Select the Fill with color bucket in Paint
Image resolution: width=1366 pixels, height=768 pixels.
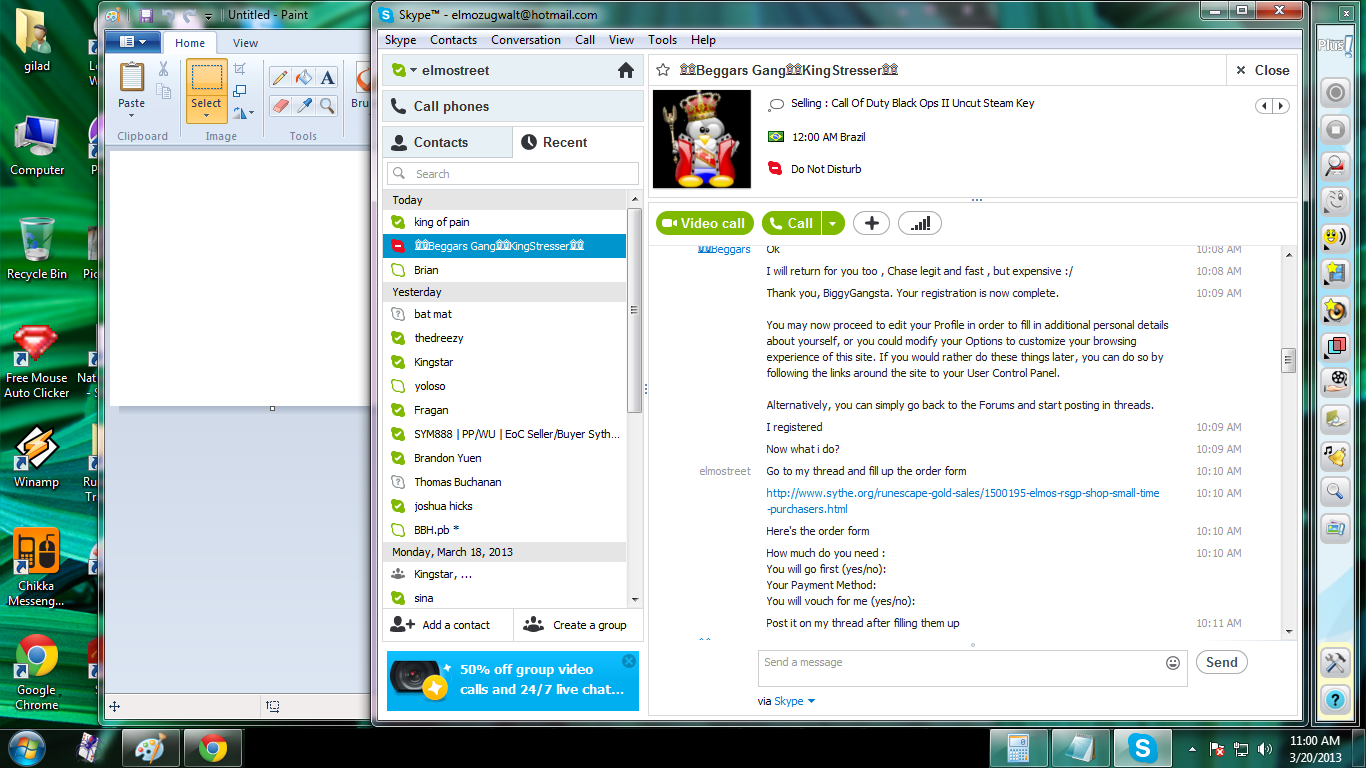point(304,77)
